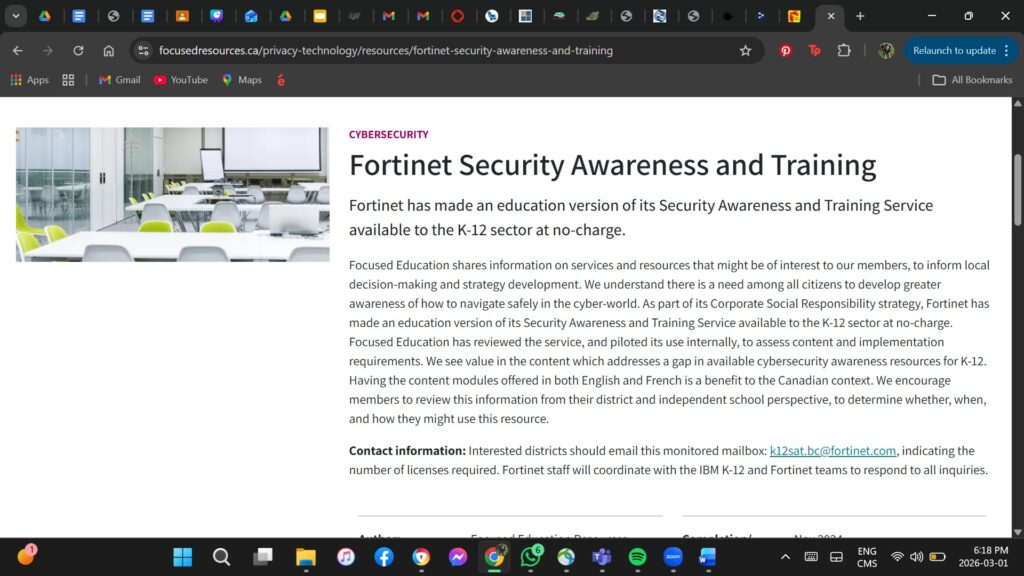Open the YouTube bookmark
The width and height of the screenshot is (1024, 576).
point(180,80)
